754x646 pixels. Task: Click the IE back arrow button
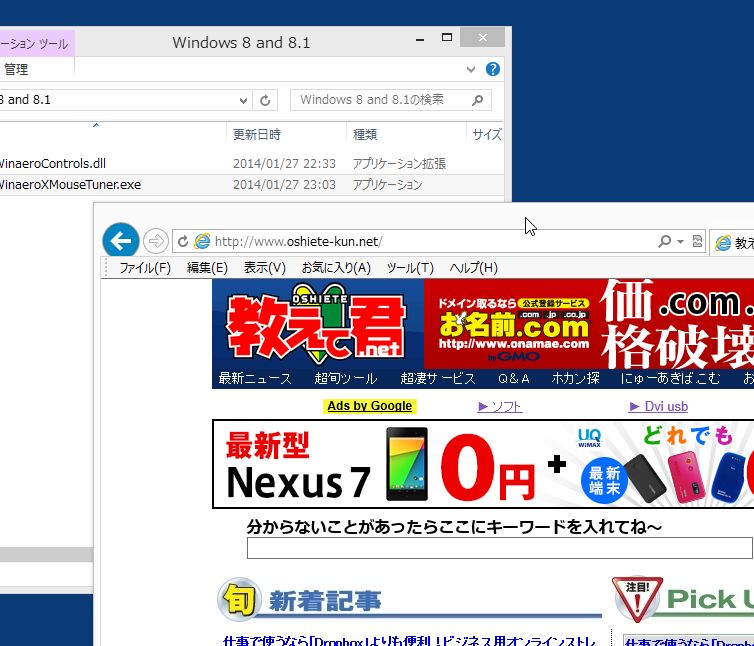pos(121,240)
